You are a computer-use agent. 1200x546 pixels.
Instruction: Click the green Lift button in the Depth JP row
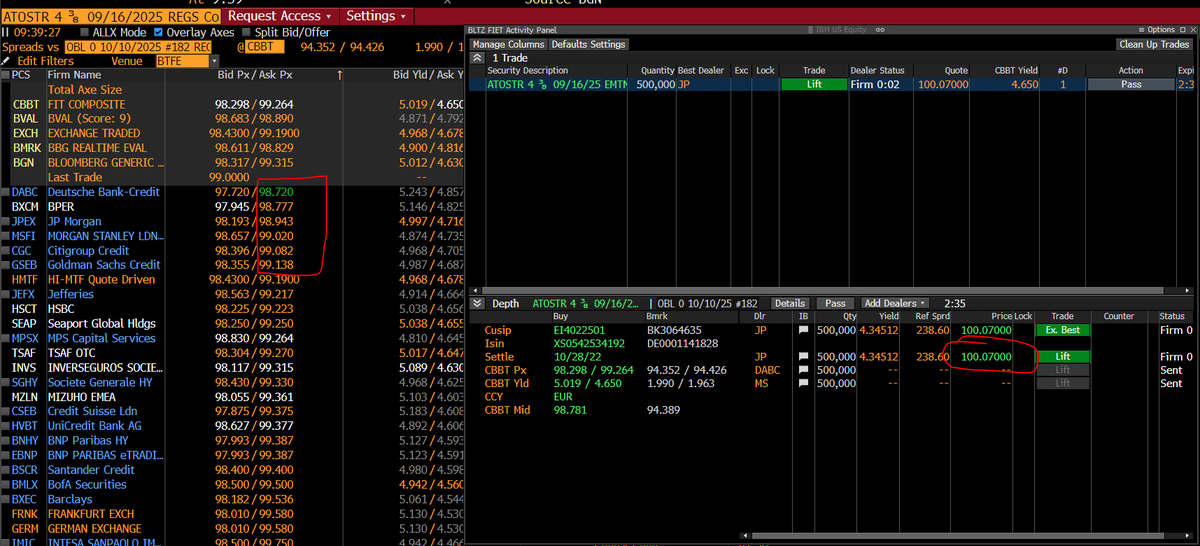tap(1062, 357)
